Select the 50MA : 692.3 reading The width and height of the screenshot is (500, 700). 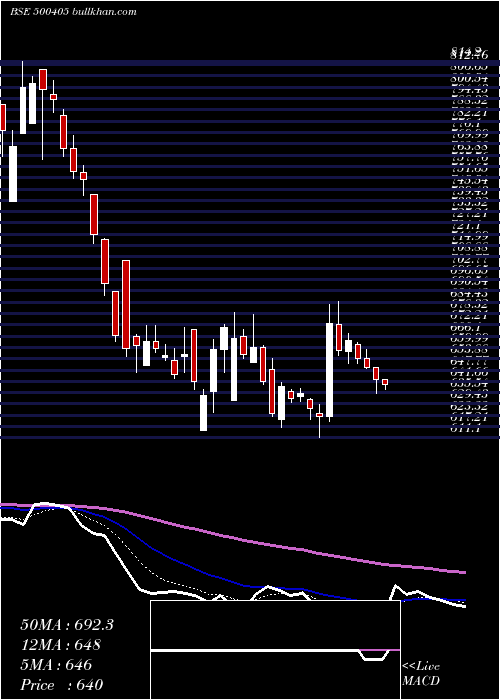pos(67,625)
